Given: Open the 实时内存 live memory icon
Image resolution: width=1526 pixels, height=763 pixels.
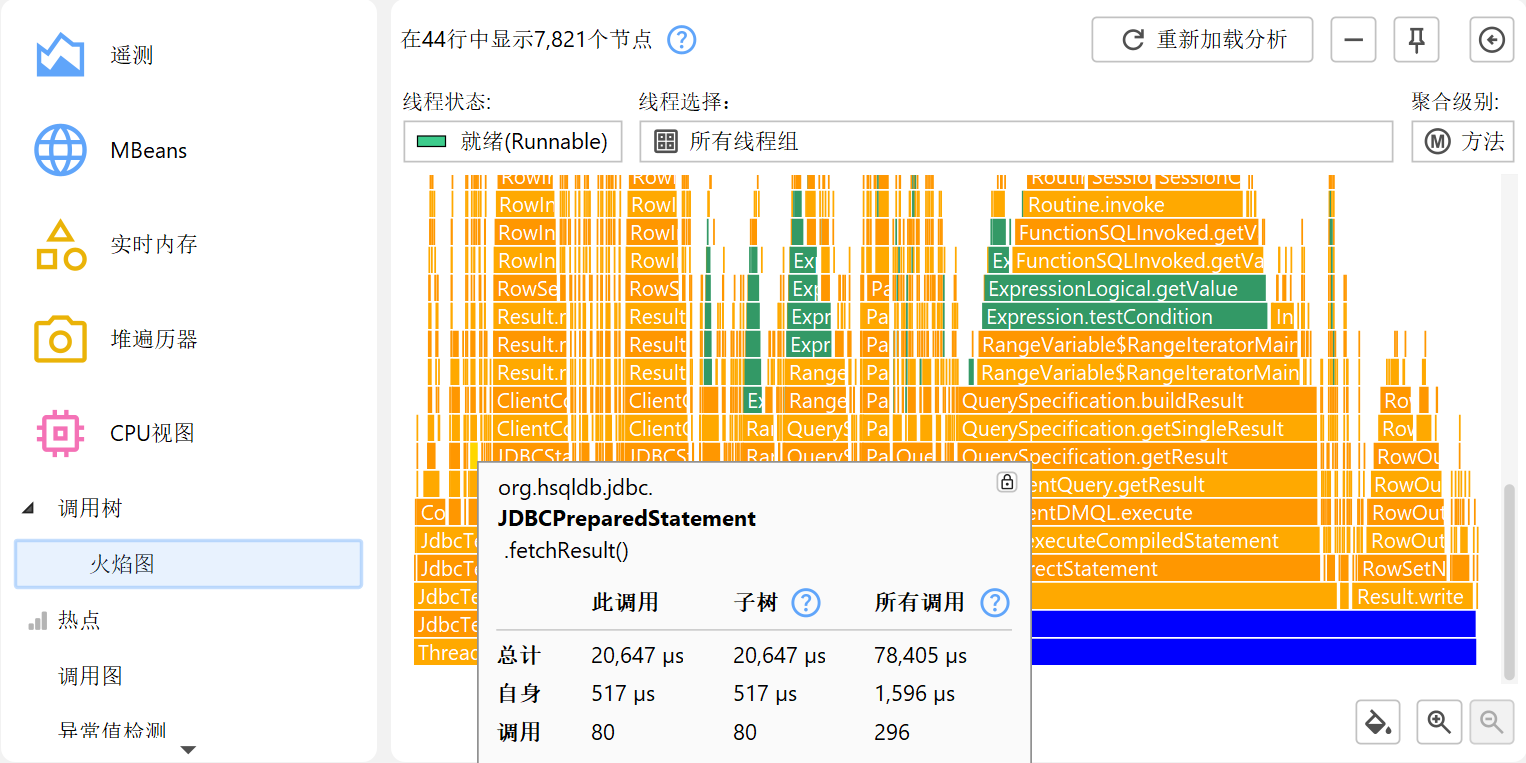Looking at the screenshot, I should (x=60, y=245).
